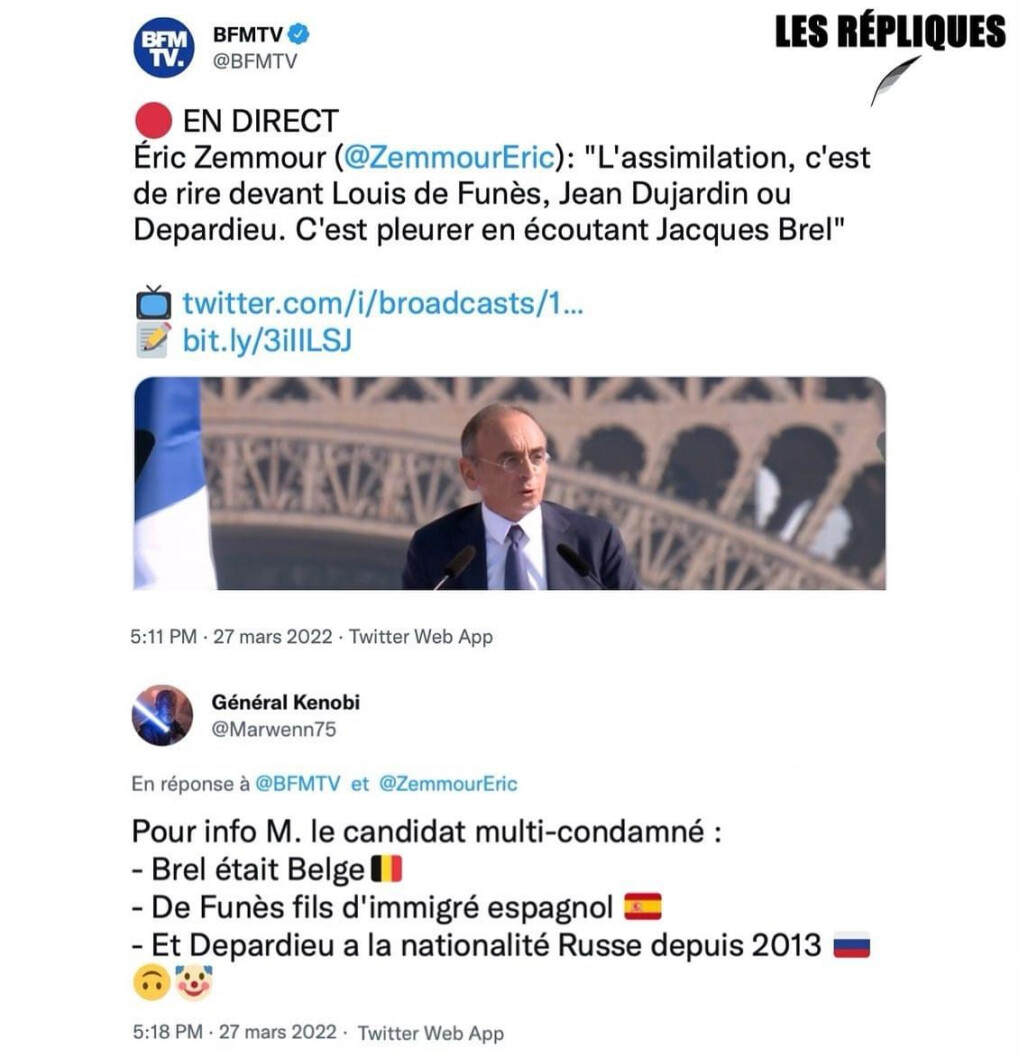Click the clown face emoji
Image resolution: width=1019 pixels, height=1058 pixels.
[194, 982]
